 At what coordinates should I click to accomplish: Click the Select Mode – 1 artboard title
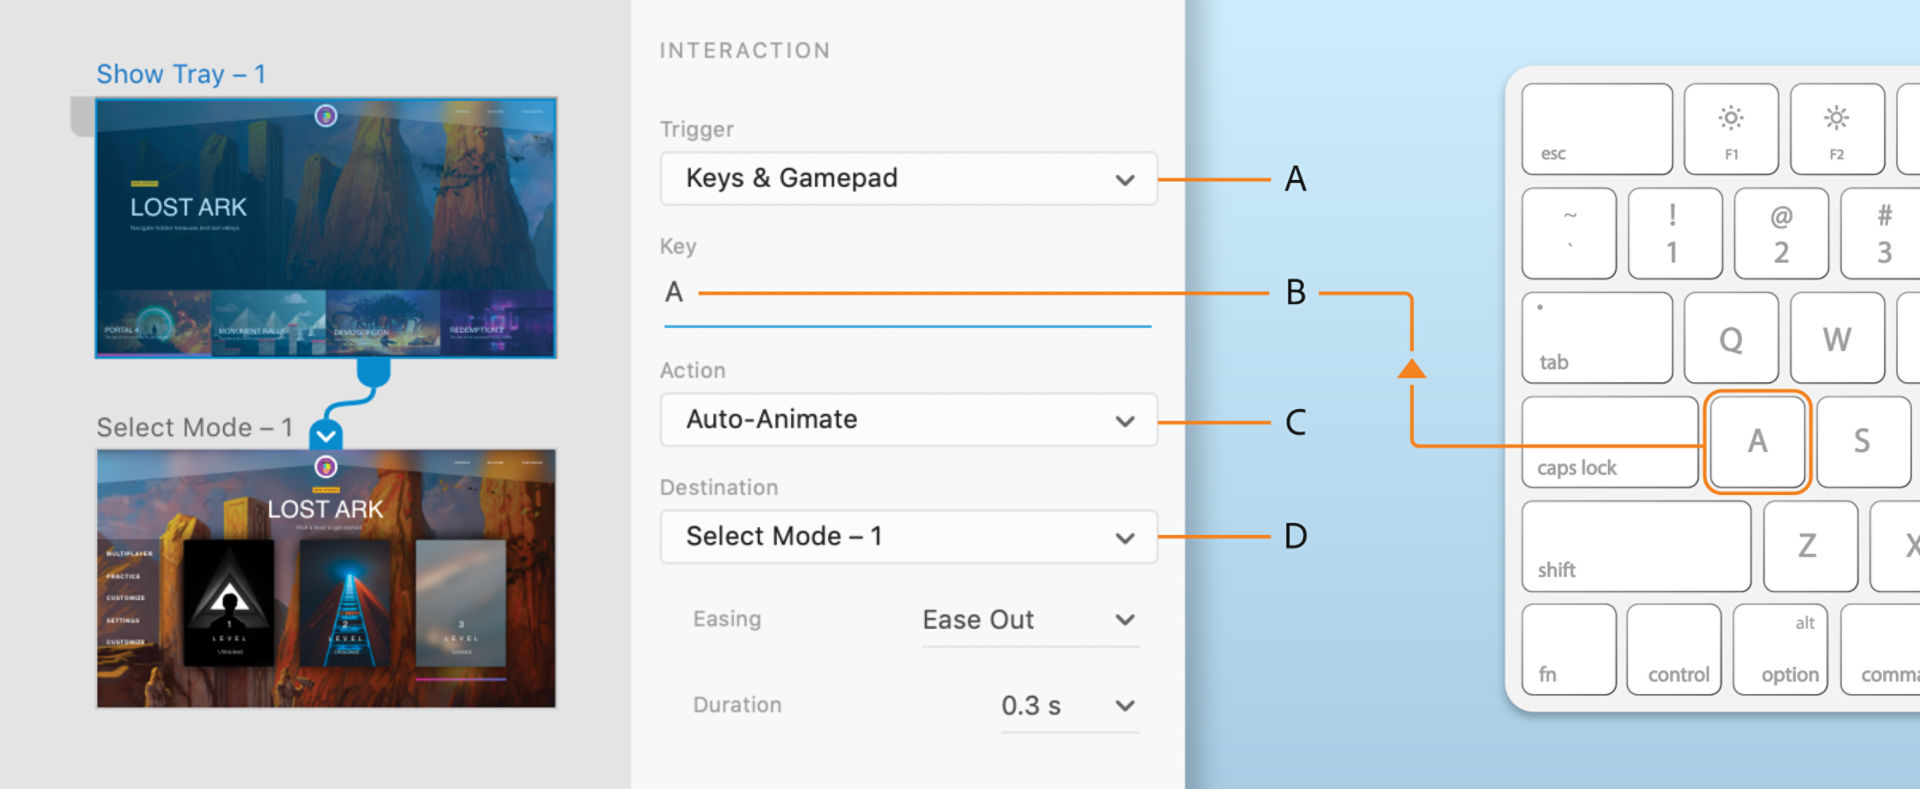(x=194, y=427)
